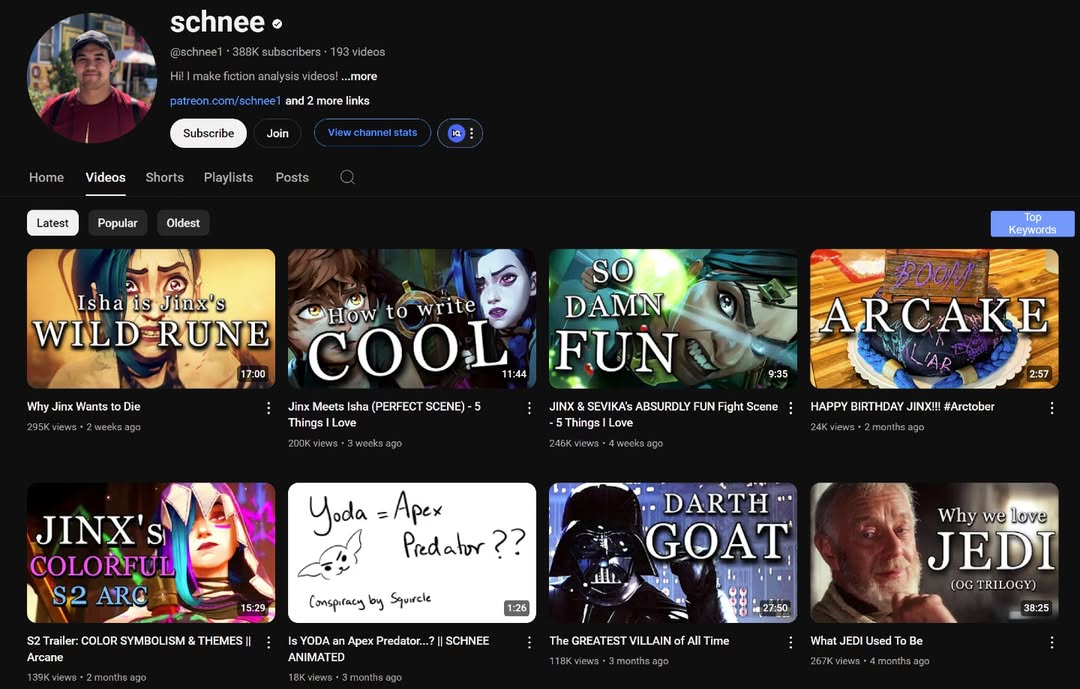Open title 'Why Jinx Wants to Die'

tap(83, 407)
